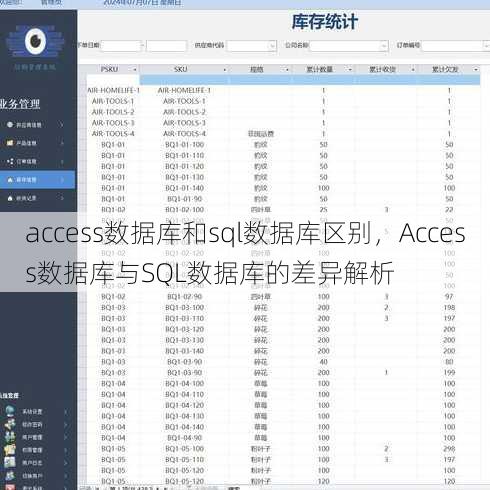Viewport: 490px width, 490px height.
Task: Click the SKU column header
Action: click(x=181, y=69)
